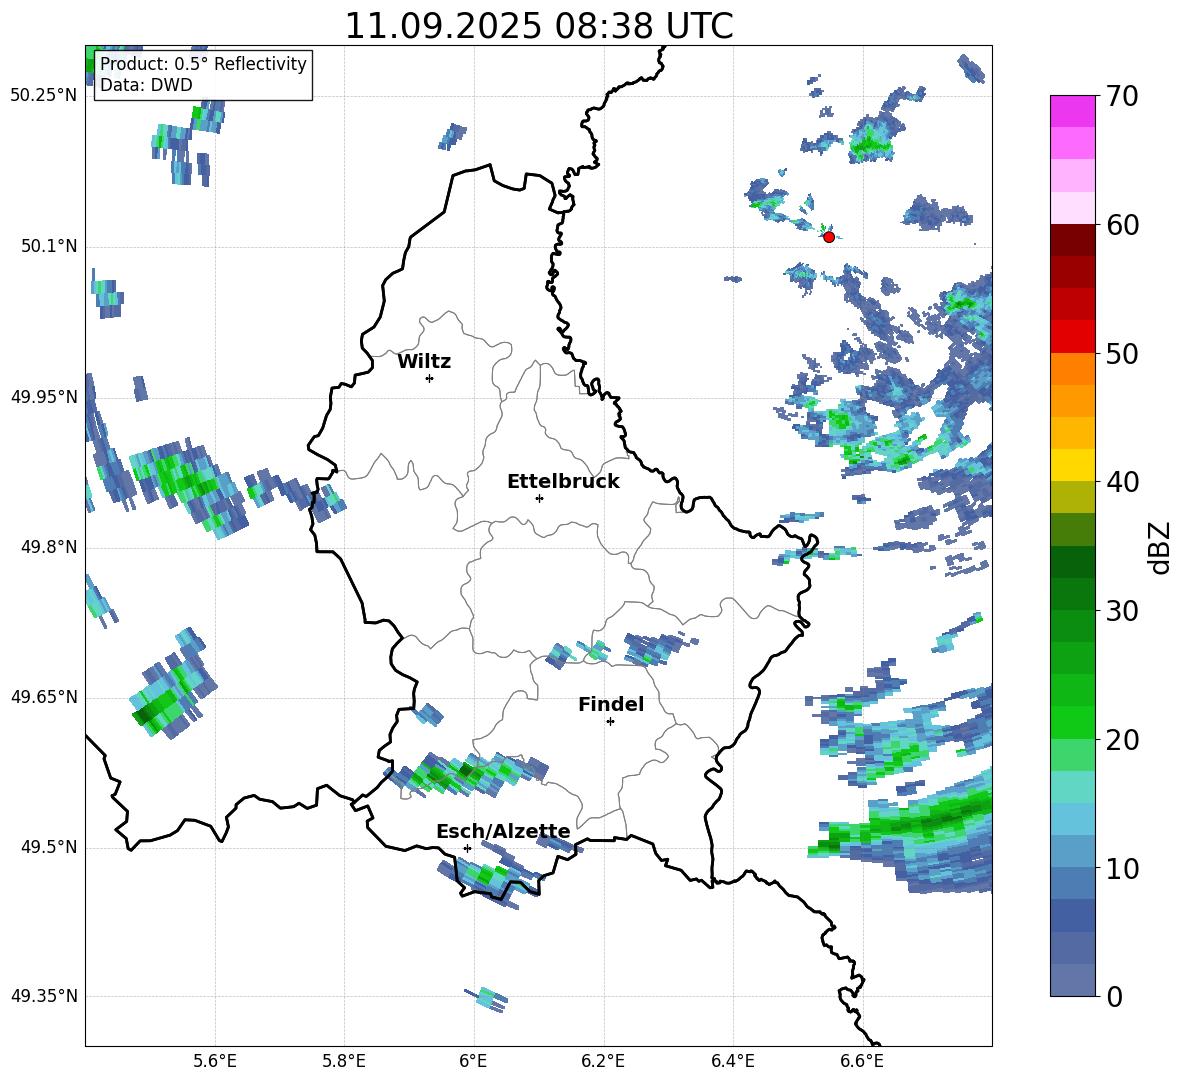
Task: Pick the orange colorbar band below 50
Action: [1072, 369]
